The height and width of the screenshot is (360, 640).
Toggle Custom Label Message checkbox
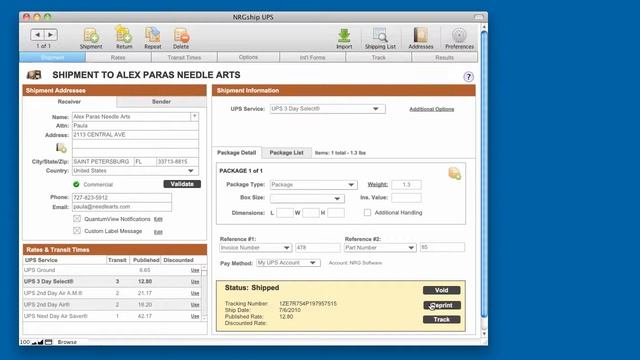point(77,231)
